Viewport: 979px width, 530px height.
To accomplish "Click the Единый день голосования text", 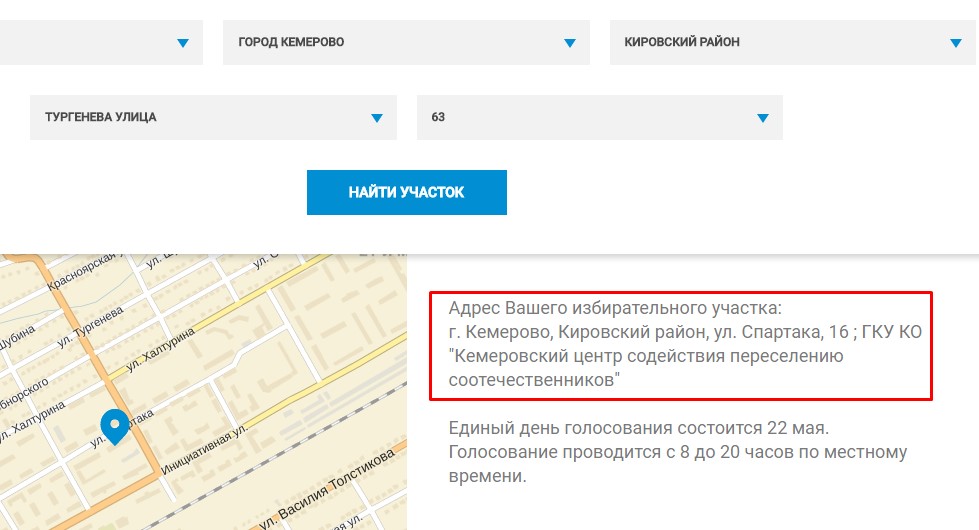I will click(639, 428).
